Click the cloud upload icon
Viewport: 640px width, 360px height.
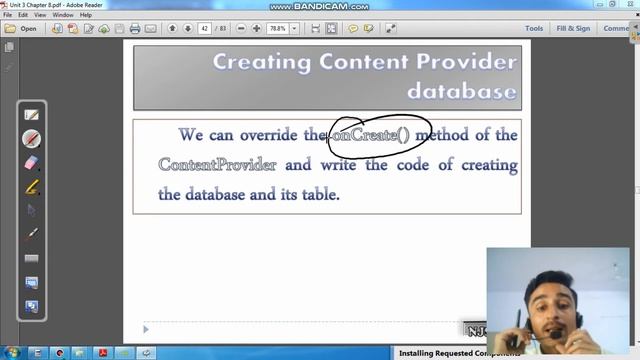click(104, 29)
